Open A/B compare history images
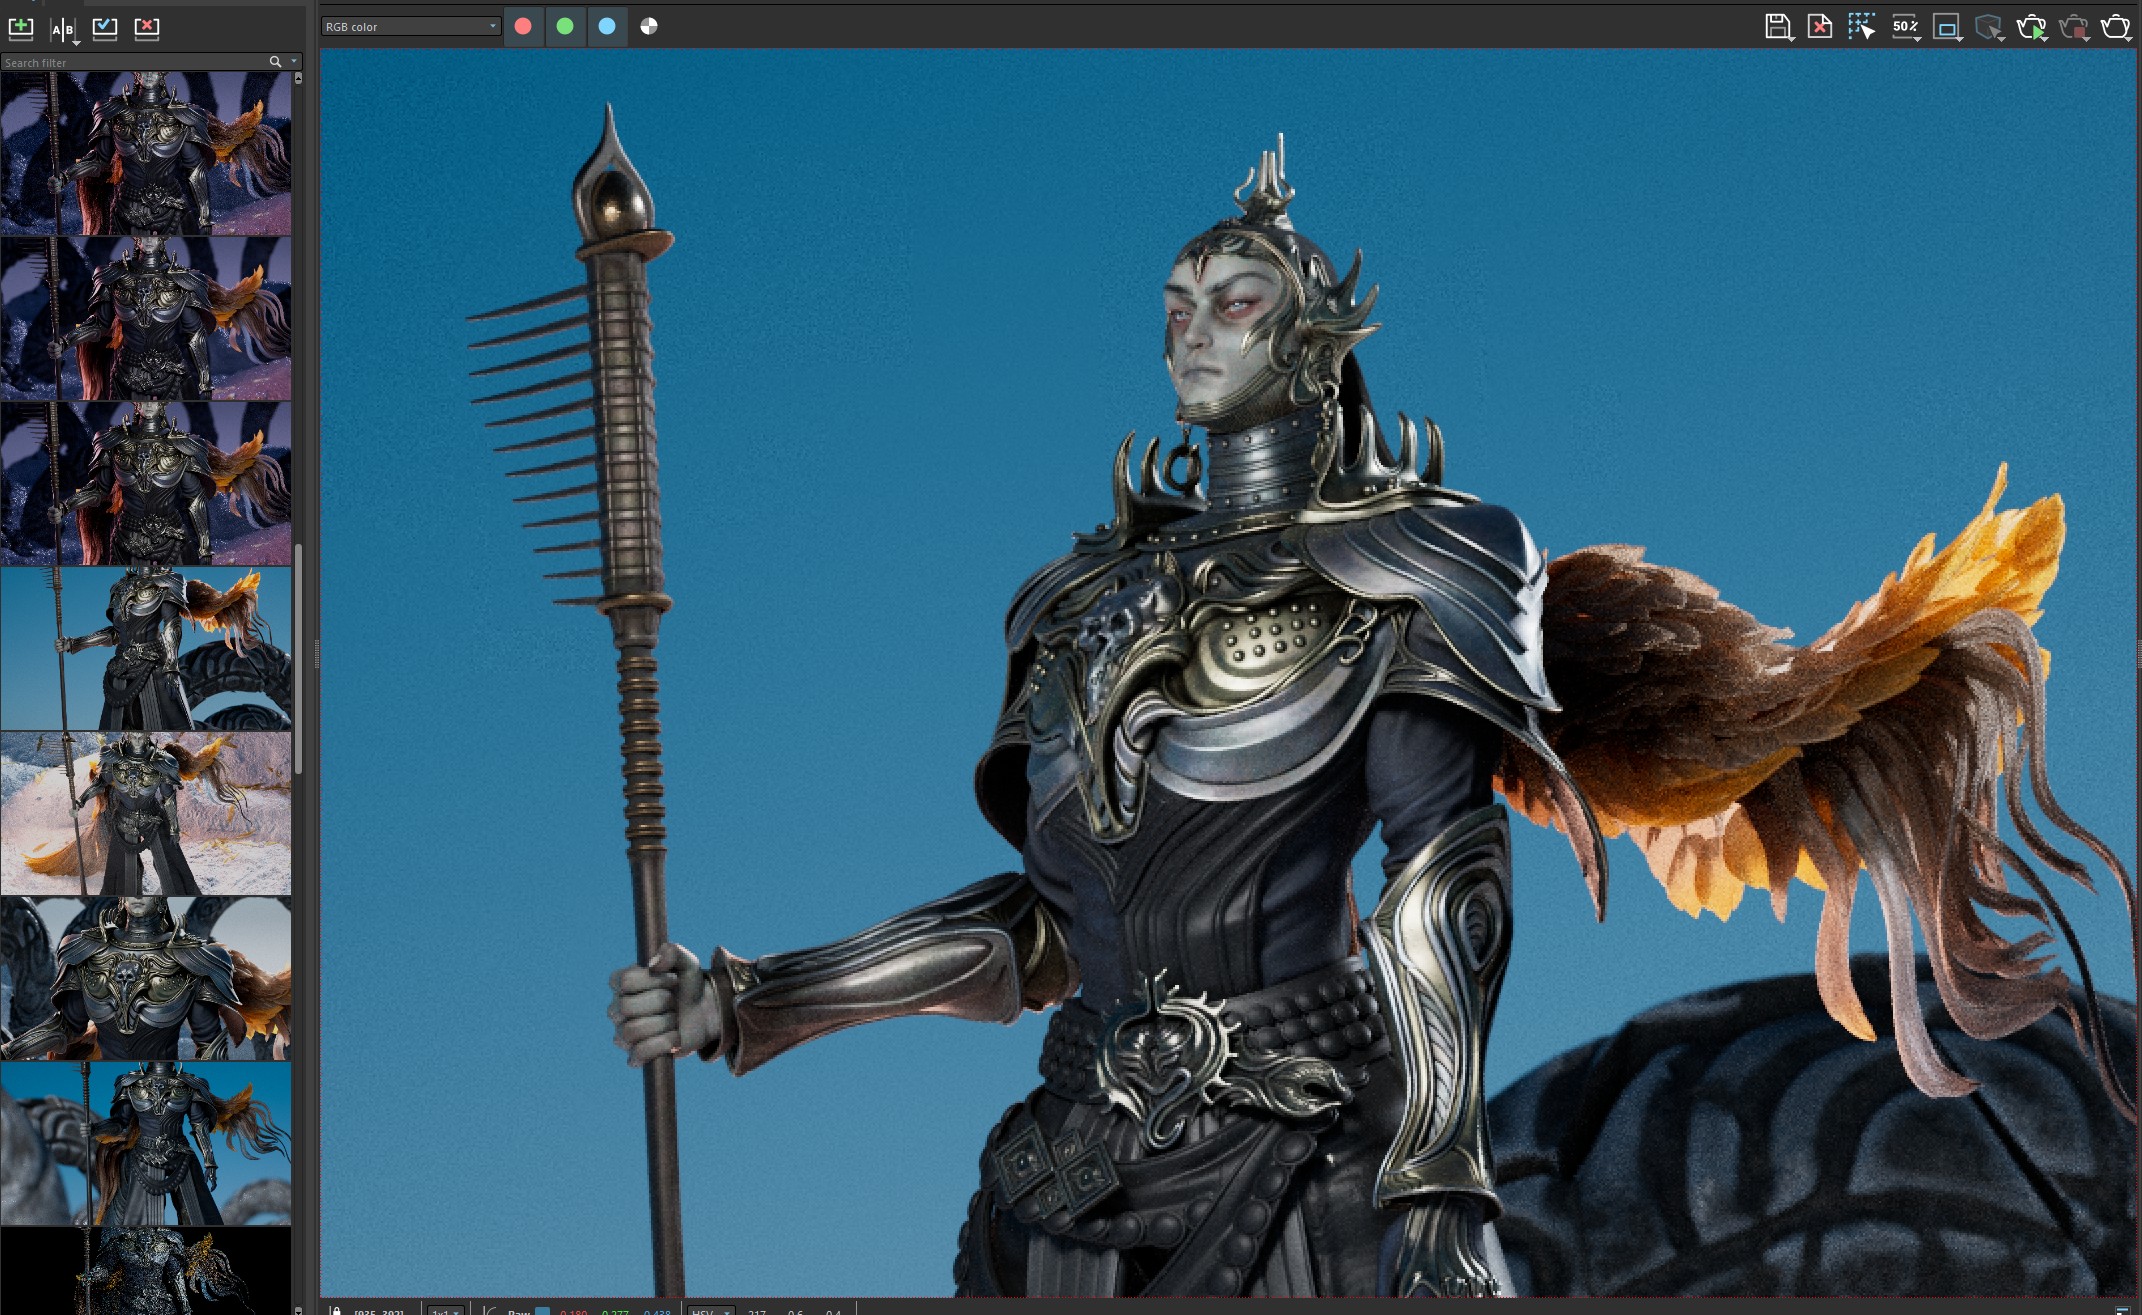The height and width of the screenshot is (1315, 2142). 63,29
